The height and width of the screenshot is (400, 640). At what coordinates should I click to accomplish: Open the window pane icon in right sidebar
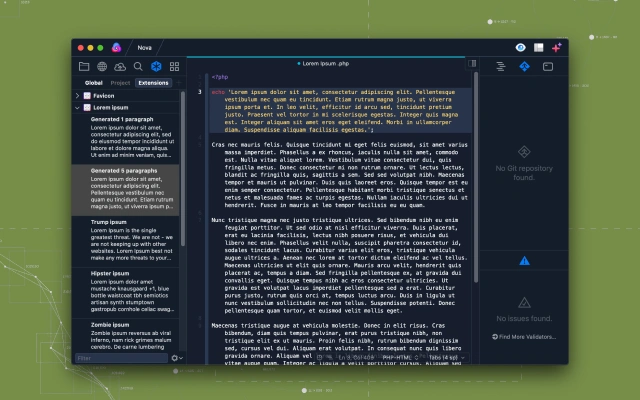pyautogui.click(x=548, y=66)
